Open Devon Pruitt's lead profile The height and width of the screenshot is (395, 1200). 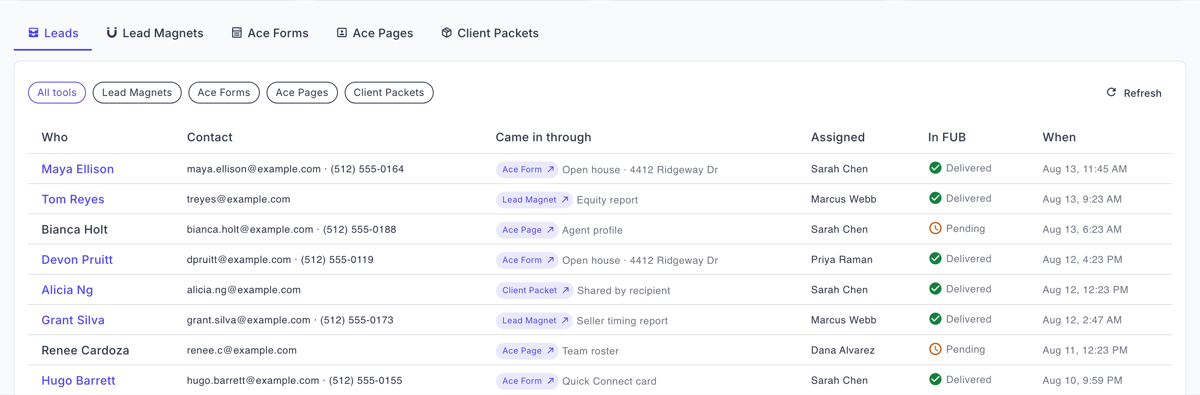(x=77, y=260)
